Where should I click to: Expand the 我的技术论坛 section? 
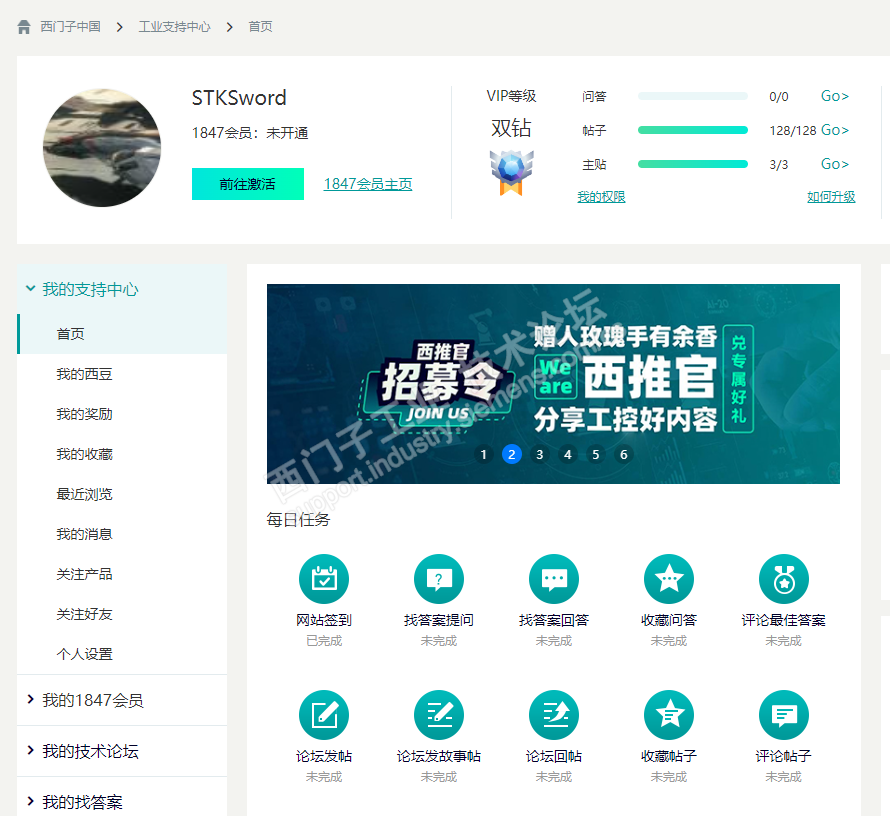click(122, 751)
